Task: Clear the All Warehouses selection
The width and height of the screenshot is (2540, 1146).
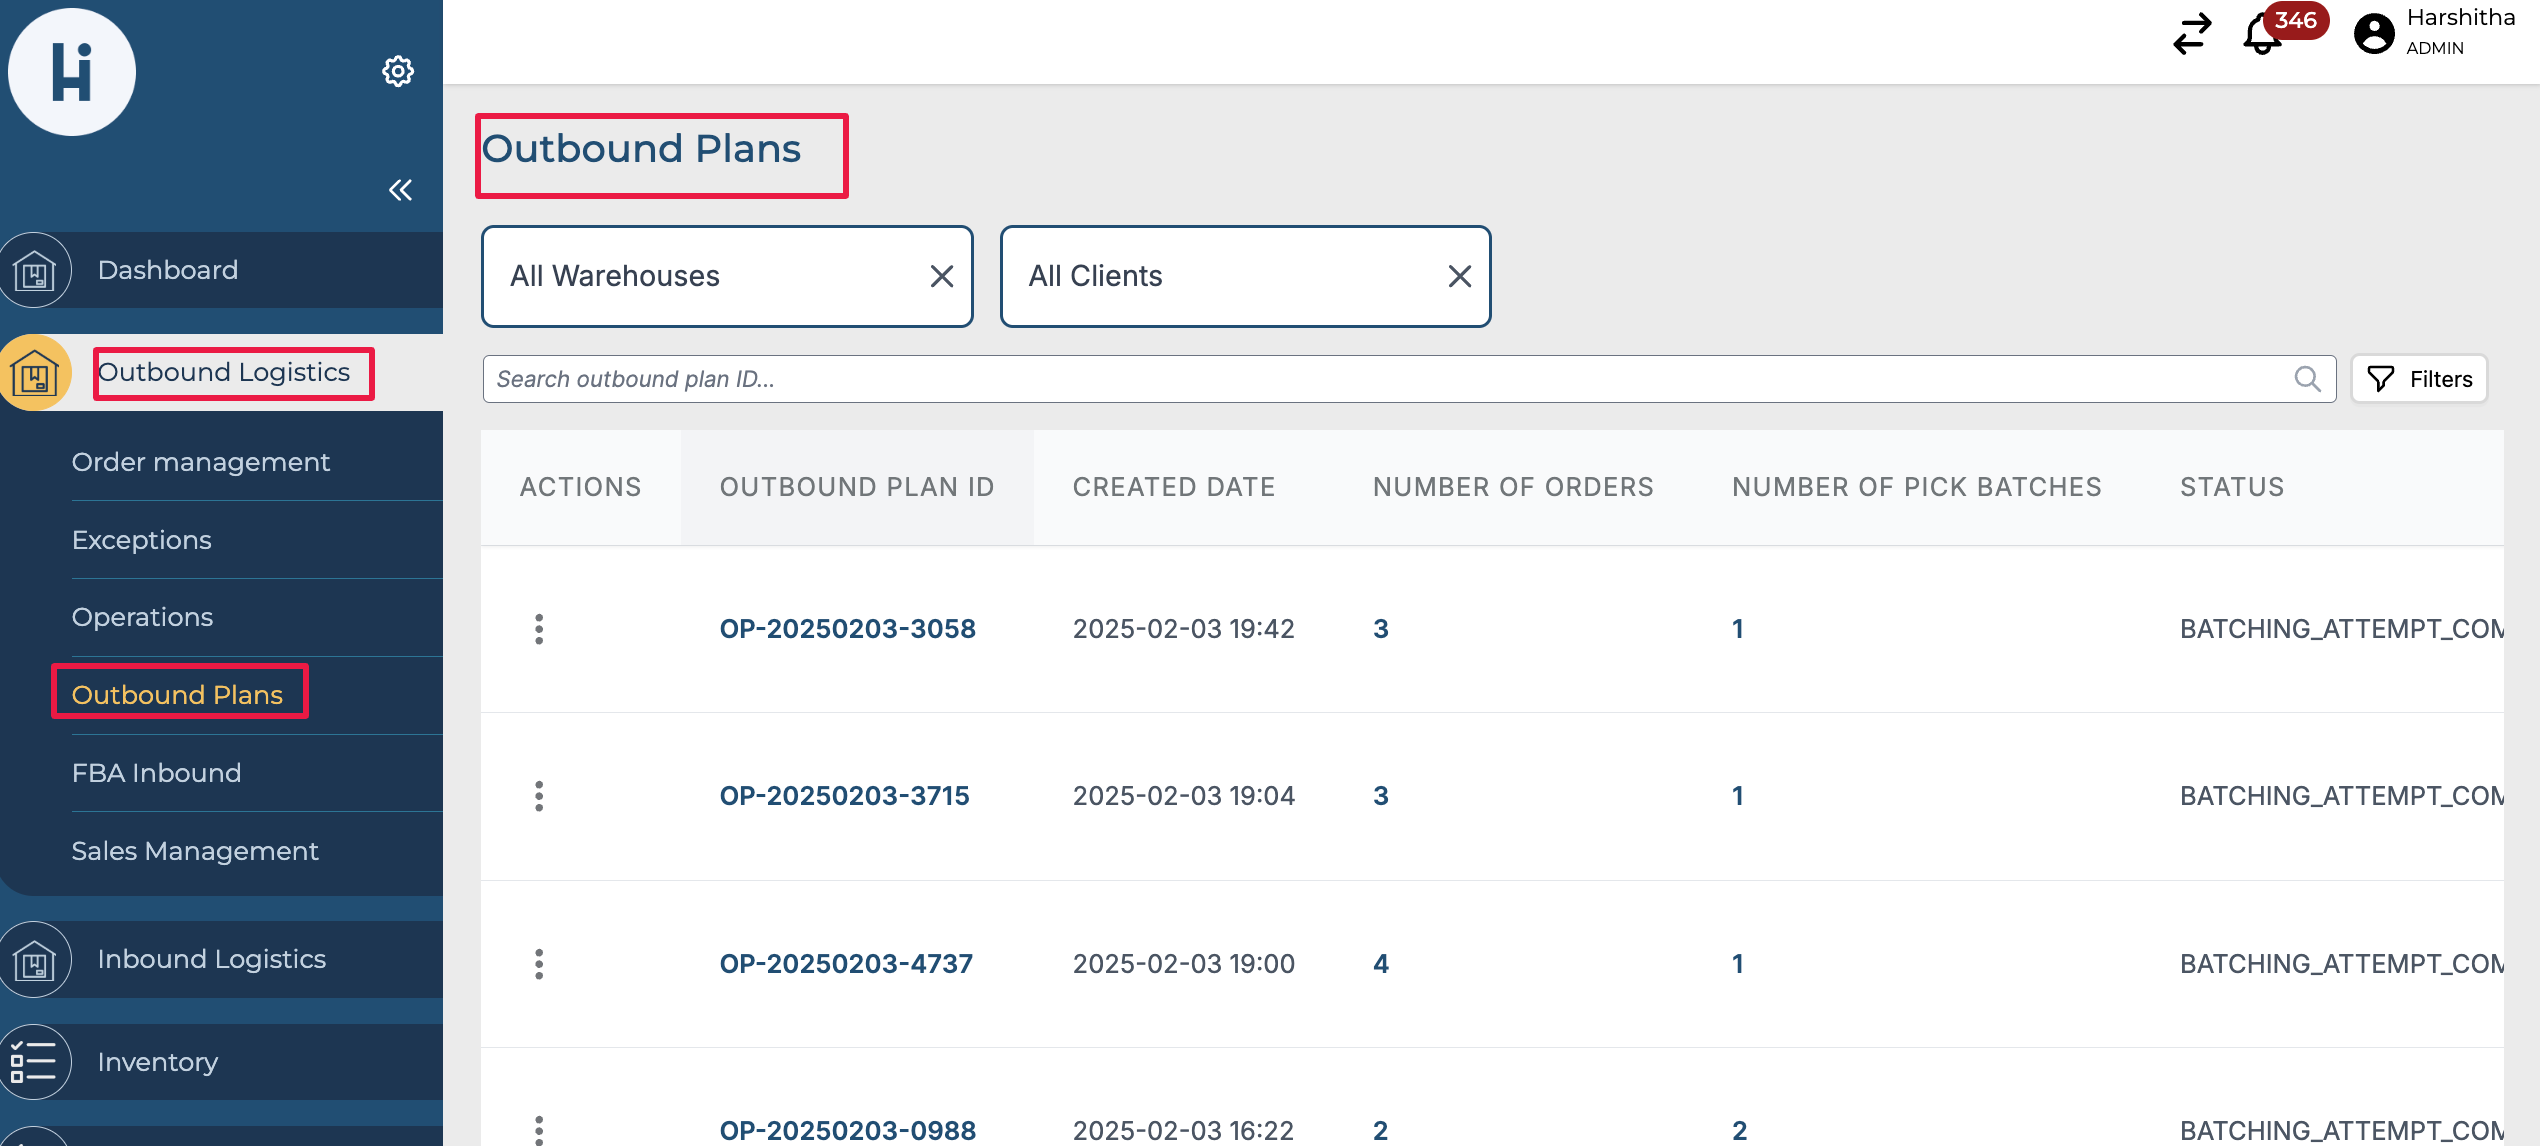Action: pyautogui.click(x=941, y=276)
